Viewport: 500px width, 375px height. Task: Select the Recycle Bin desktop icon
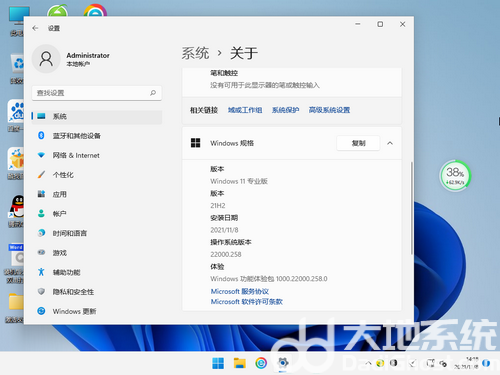pos(18,64)
